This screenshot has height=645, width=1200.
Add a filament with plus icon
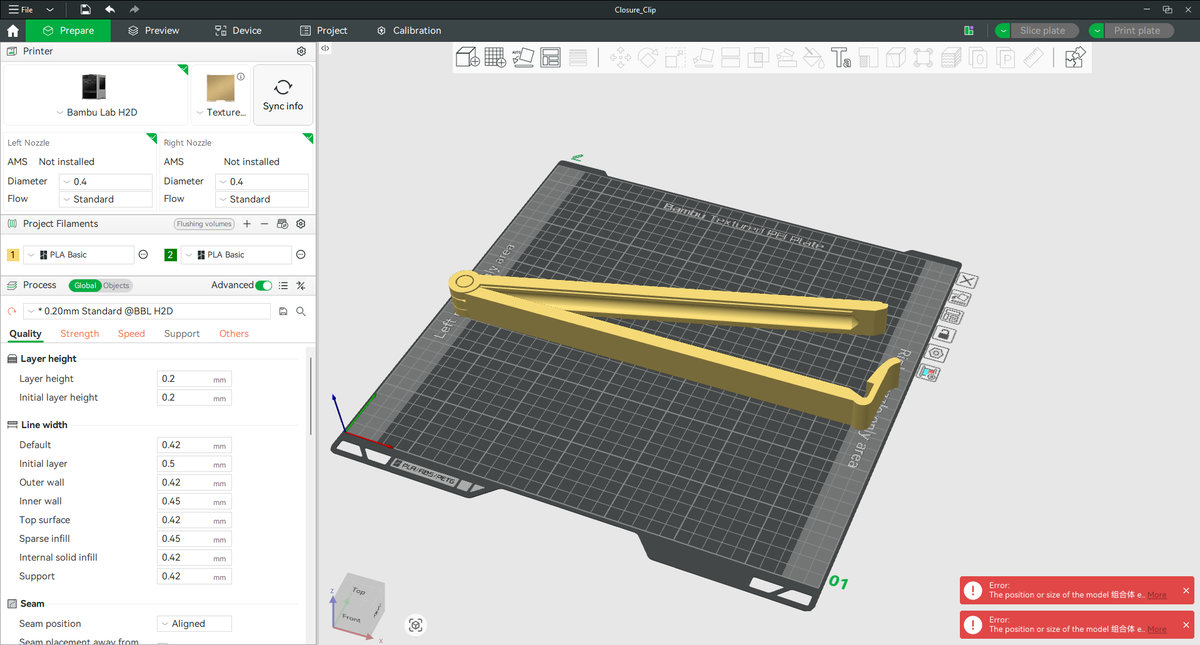(247, 224)
